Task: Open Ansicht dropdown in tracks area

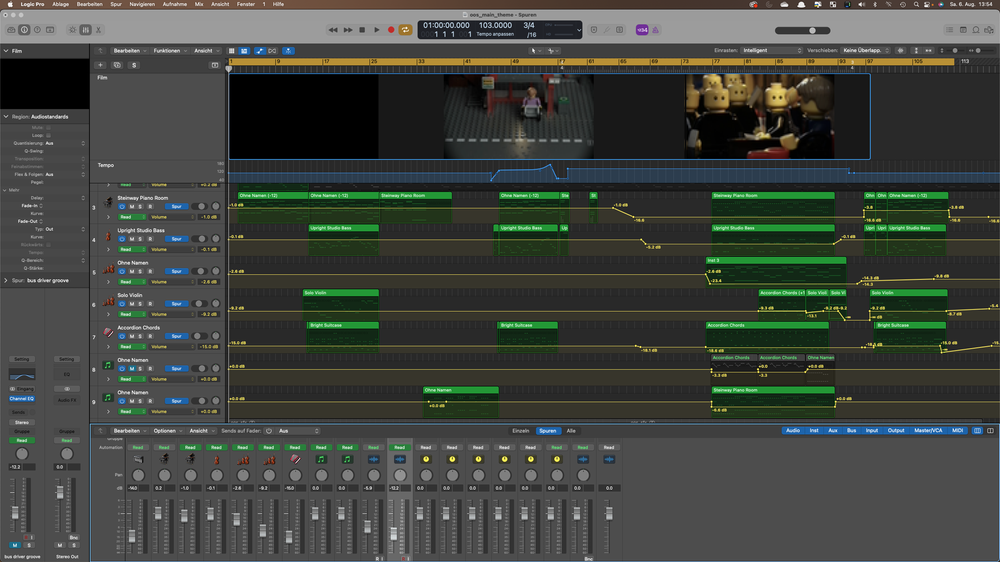Action: pos(206,51)
